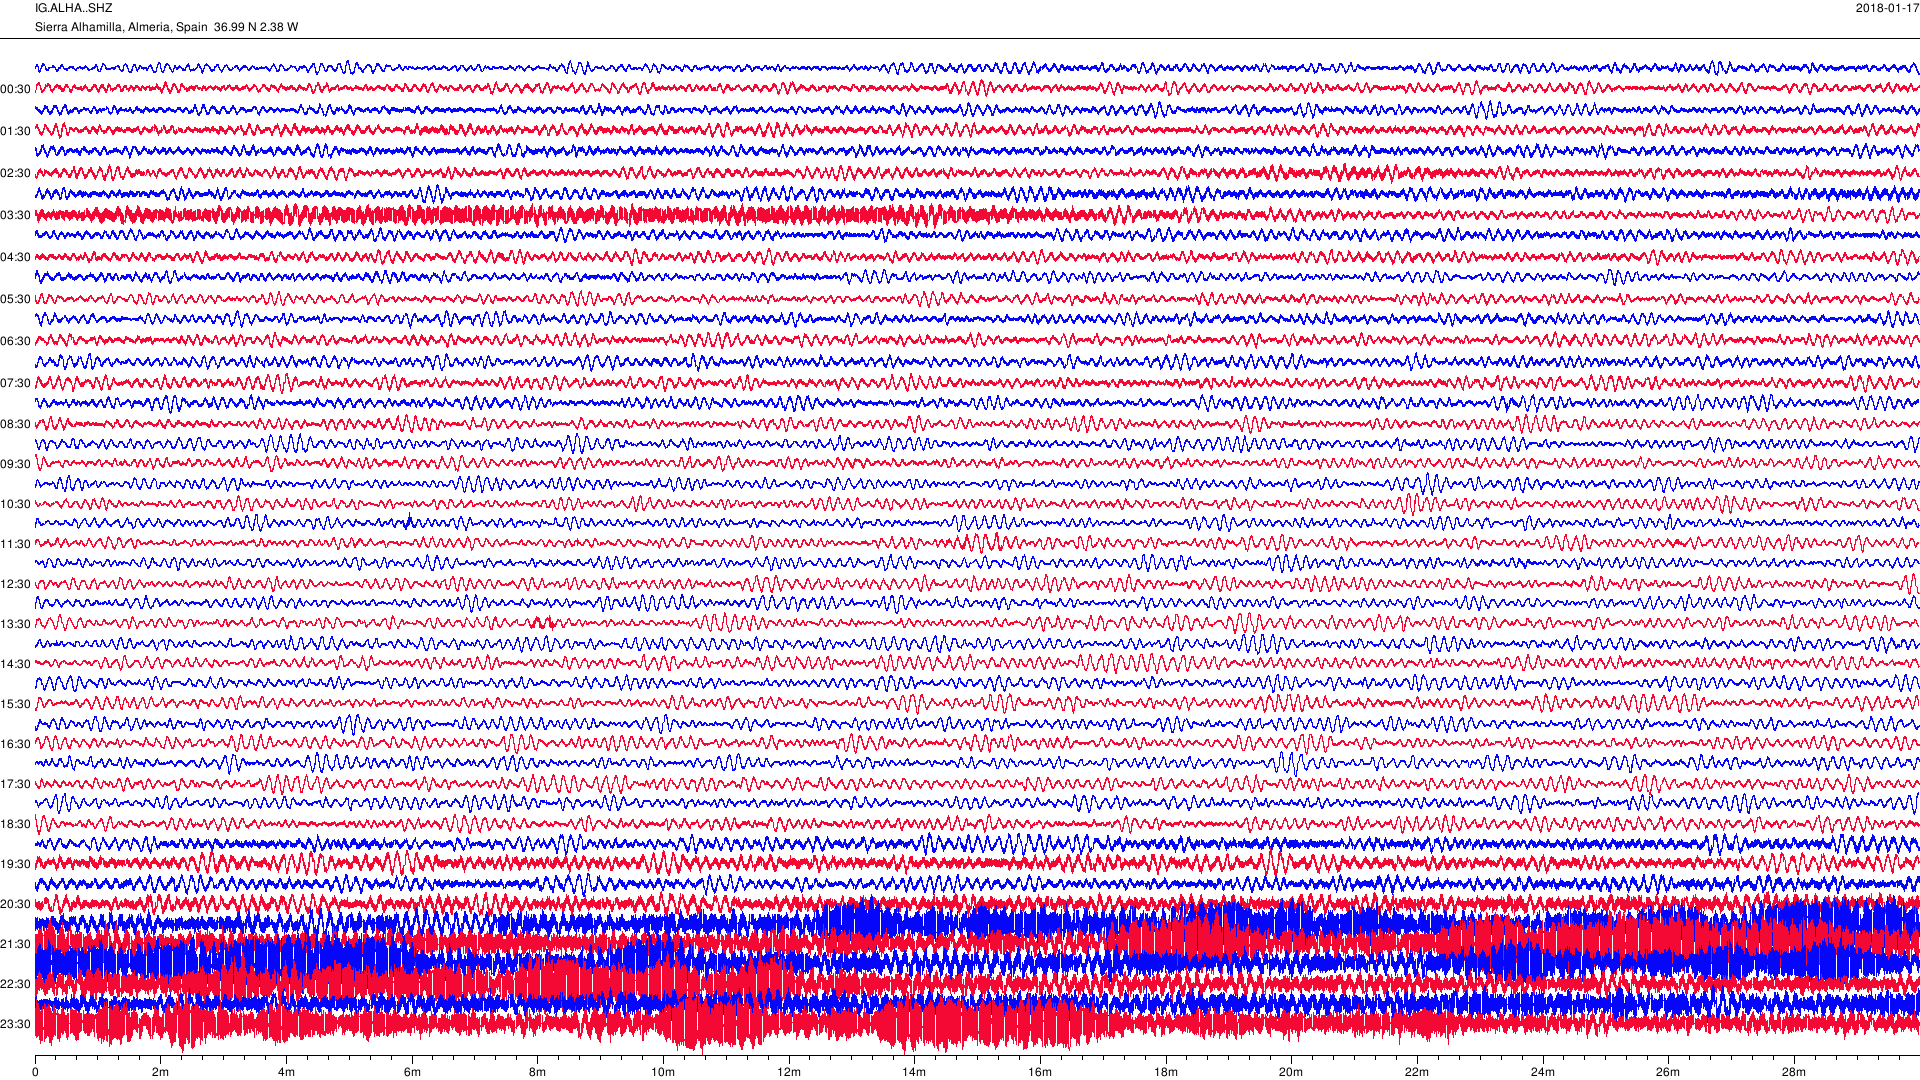Click the 12m axis tick label
The image size is (1920, 1080).
tap(789, 1072)
